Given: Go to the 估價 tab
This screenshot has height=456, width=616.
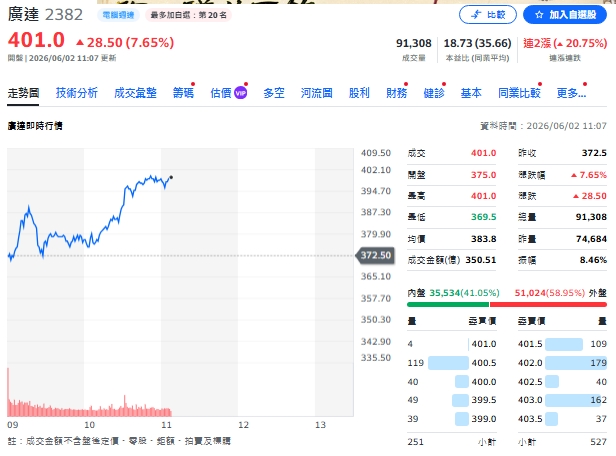Looking at the screenshot, I should tap(221, 93).
